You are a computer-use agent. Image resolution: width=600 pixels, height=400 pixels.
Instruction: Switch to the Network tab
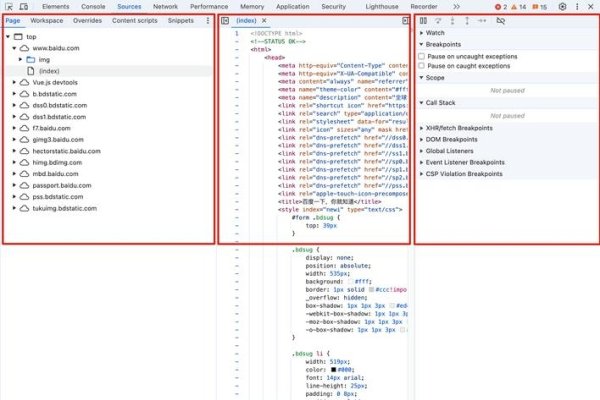click(165, 6)
